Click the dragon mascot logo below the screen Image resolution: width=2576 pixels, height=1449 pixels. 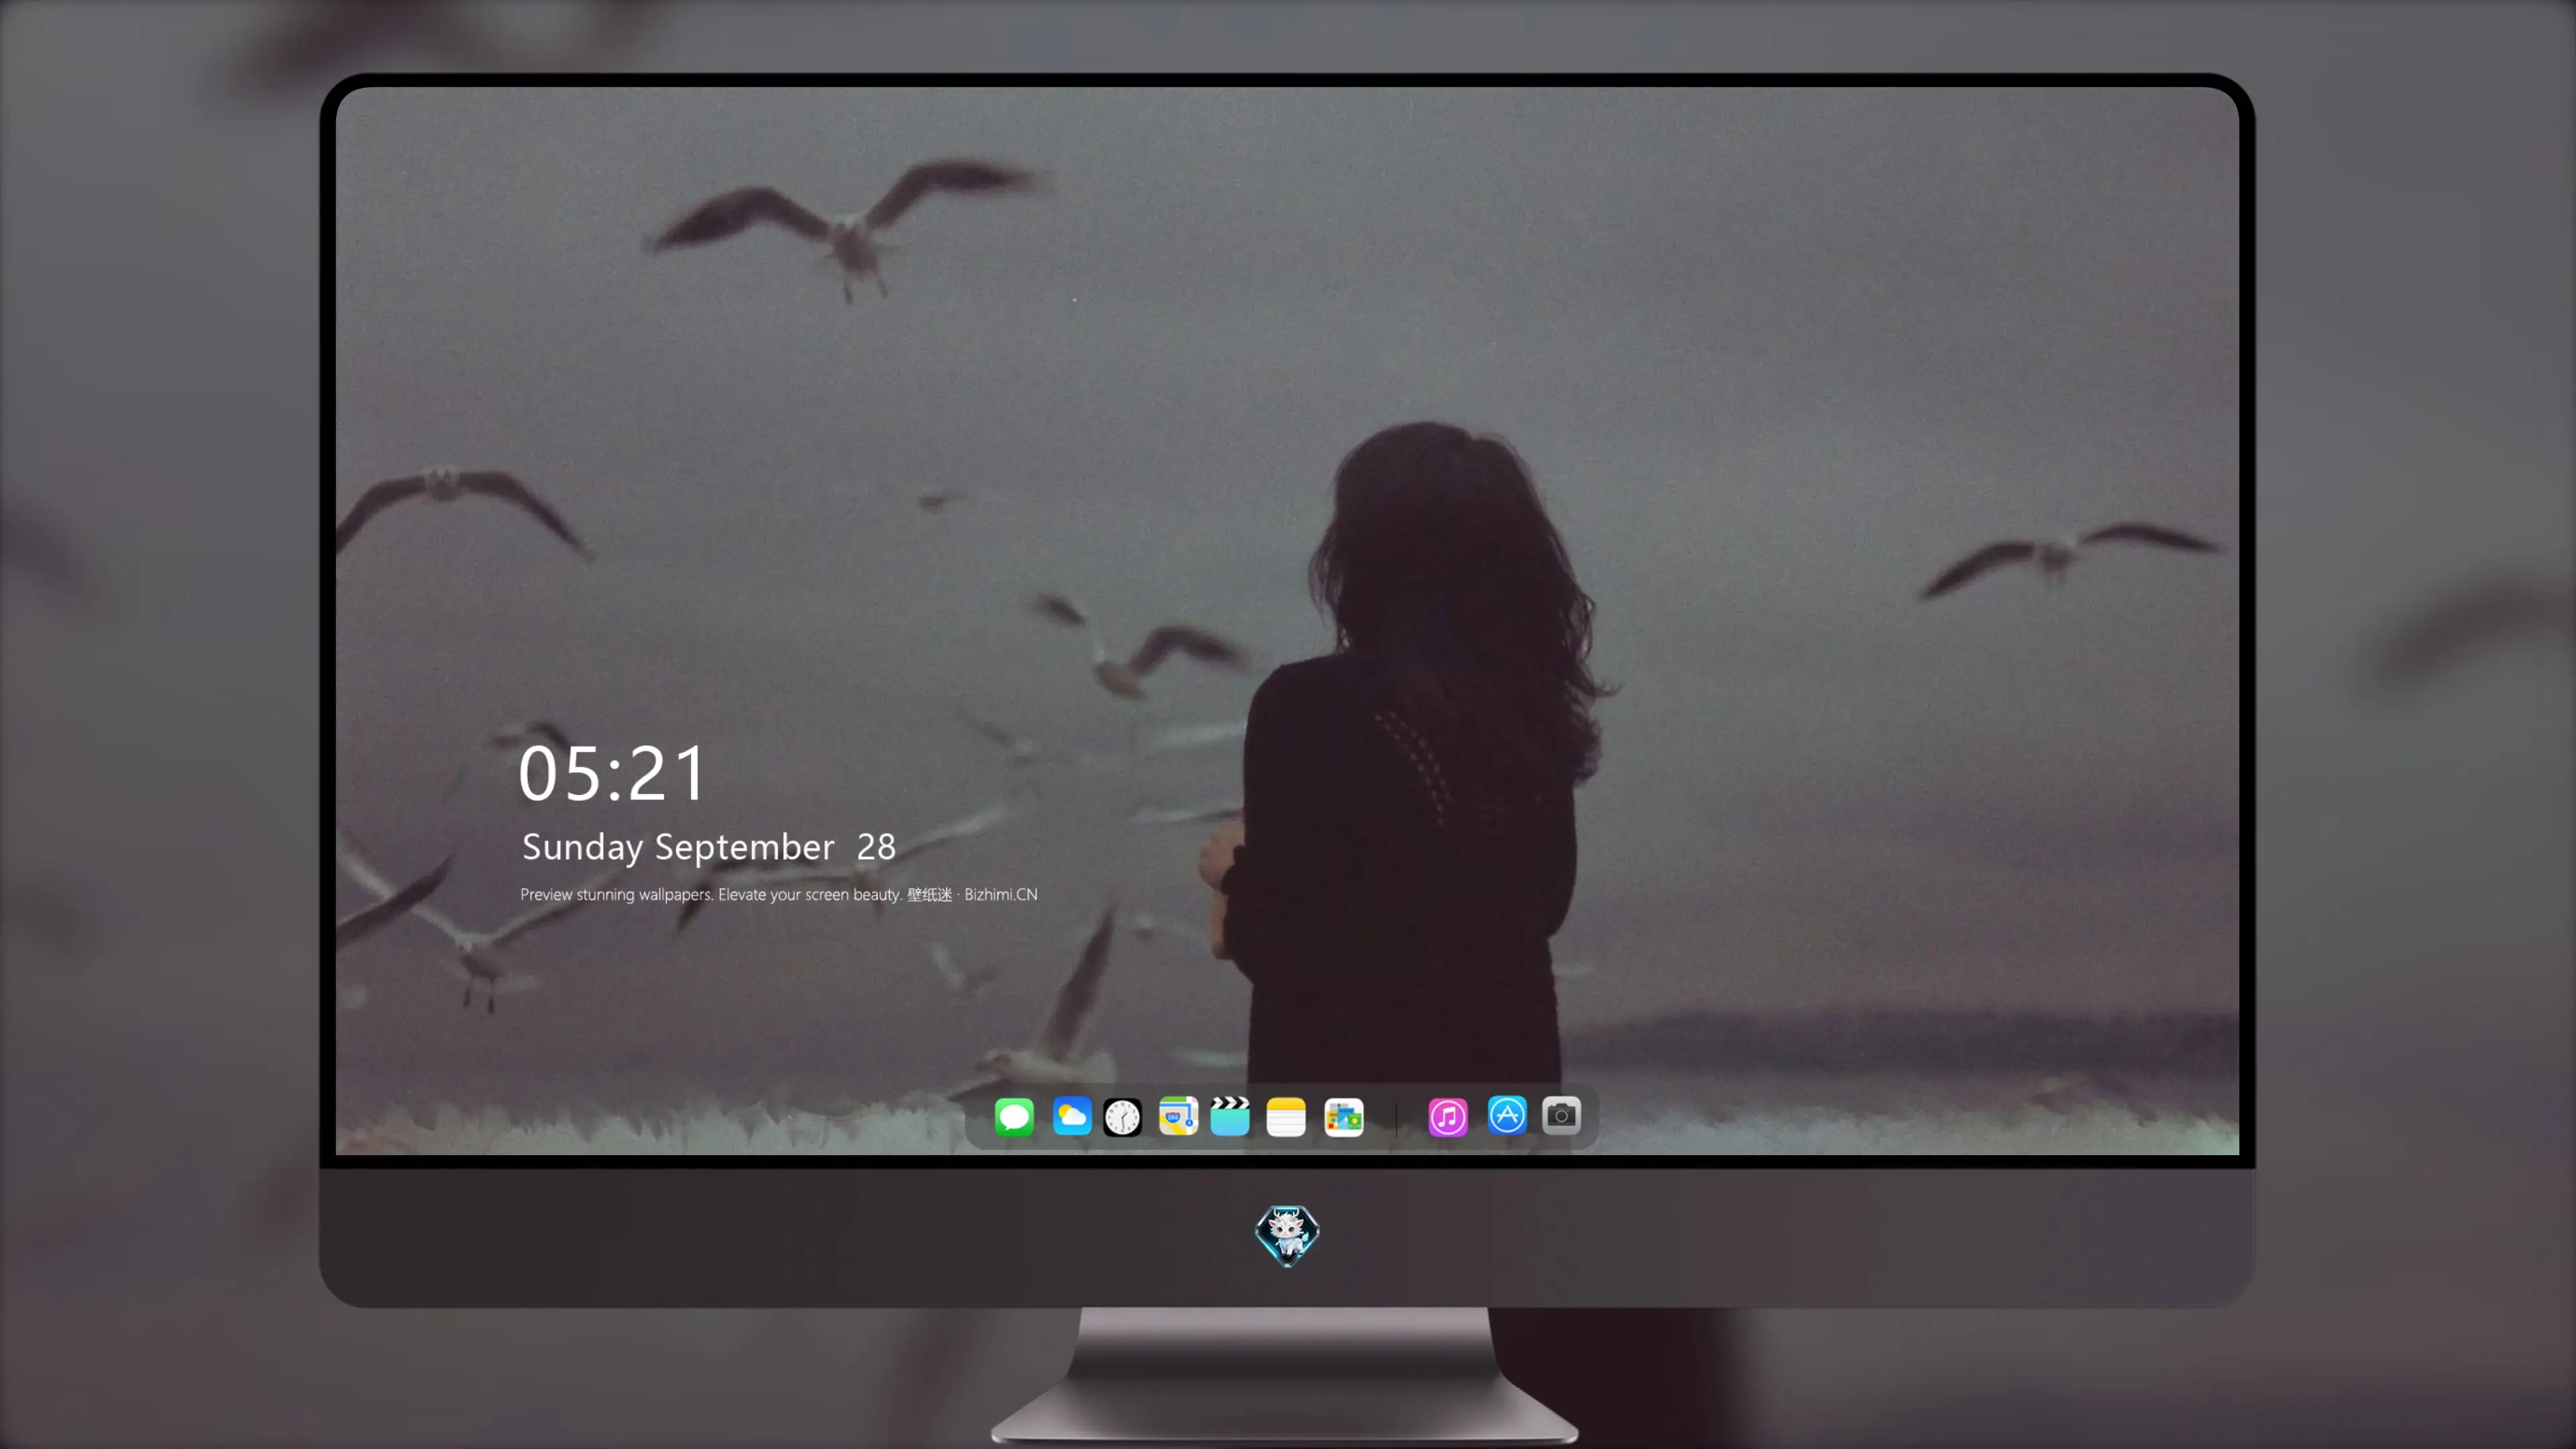(1287, 1235)
